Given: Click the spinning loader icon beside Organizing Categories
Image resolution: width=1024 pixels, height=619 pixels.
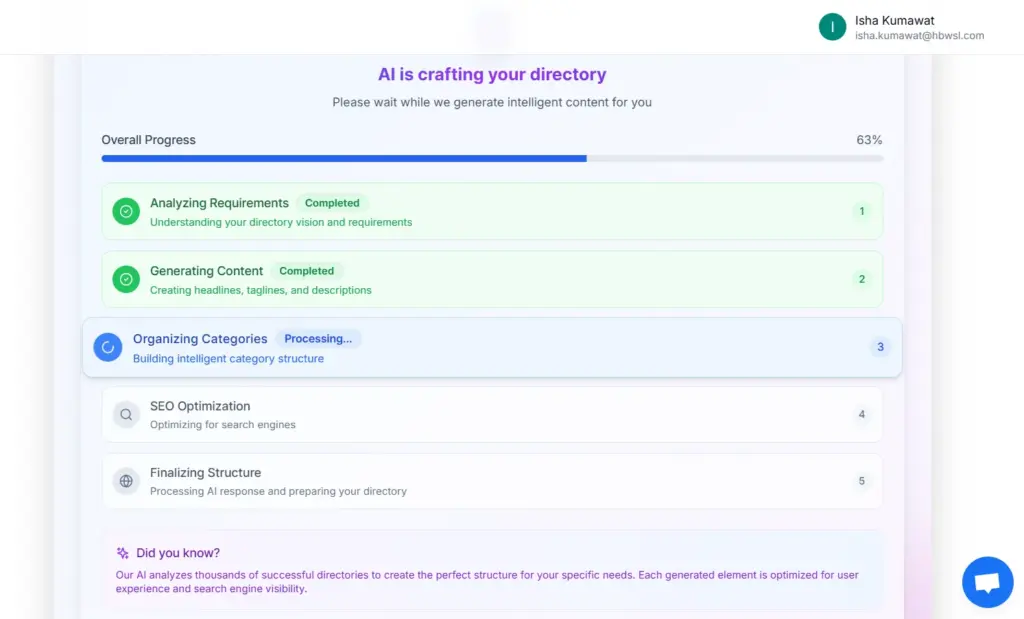Looking at the screenshot, I should 108,347.
